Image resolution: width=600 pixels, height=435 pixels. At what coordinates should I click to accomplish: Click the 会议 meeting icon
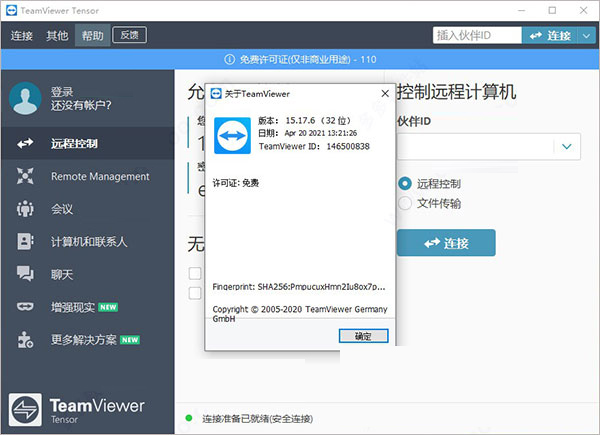(x=25, y=209)
